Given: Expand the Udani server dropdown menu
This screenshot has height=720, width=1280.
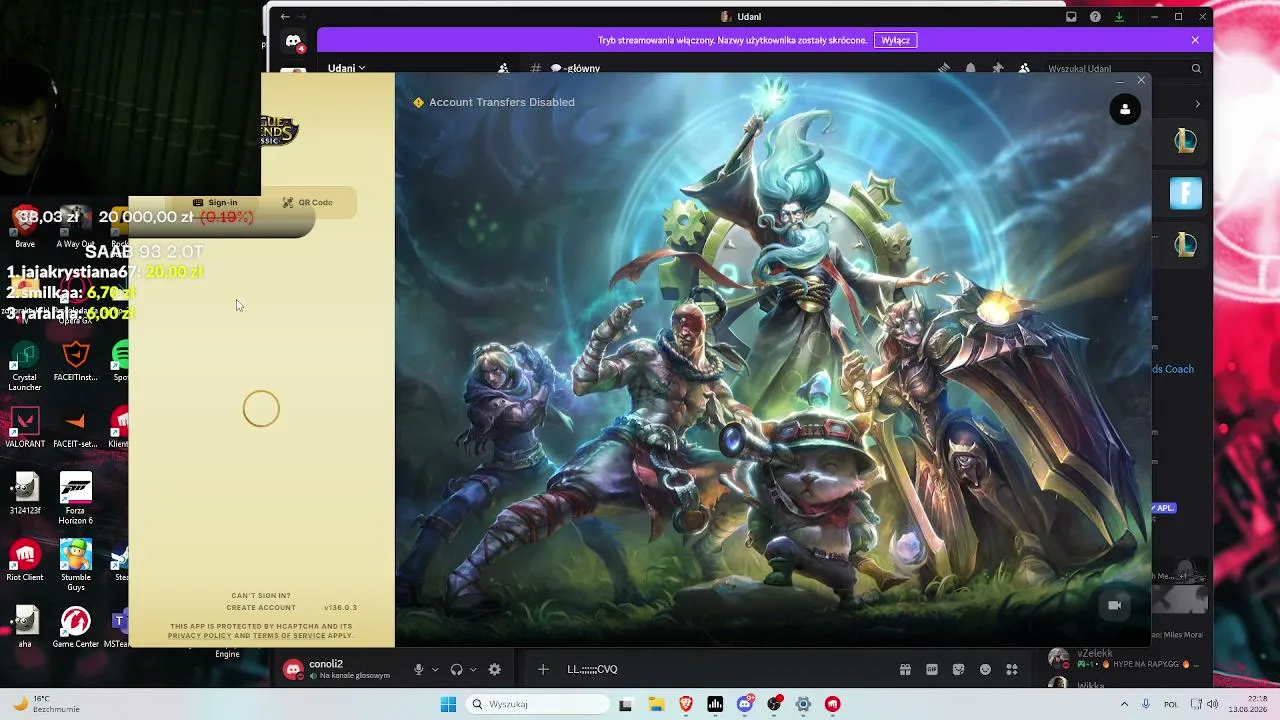Looking at the screenshot, I should point(347,68).
